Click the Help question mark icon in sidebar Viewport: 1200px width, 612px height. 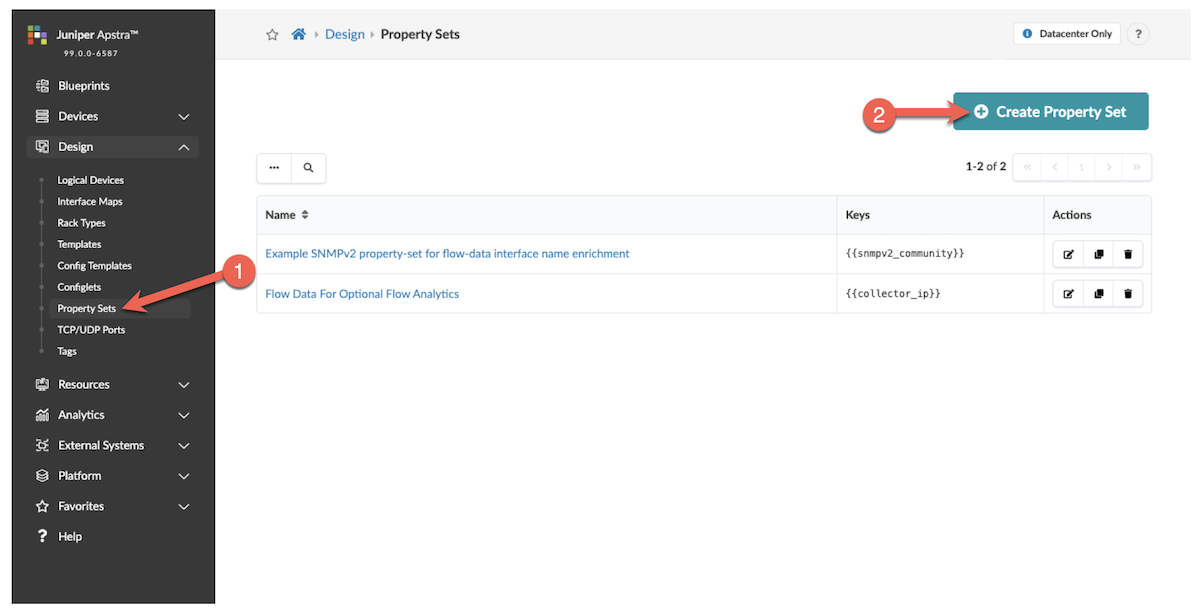pos(42,537)
